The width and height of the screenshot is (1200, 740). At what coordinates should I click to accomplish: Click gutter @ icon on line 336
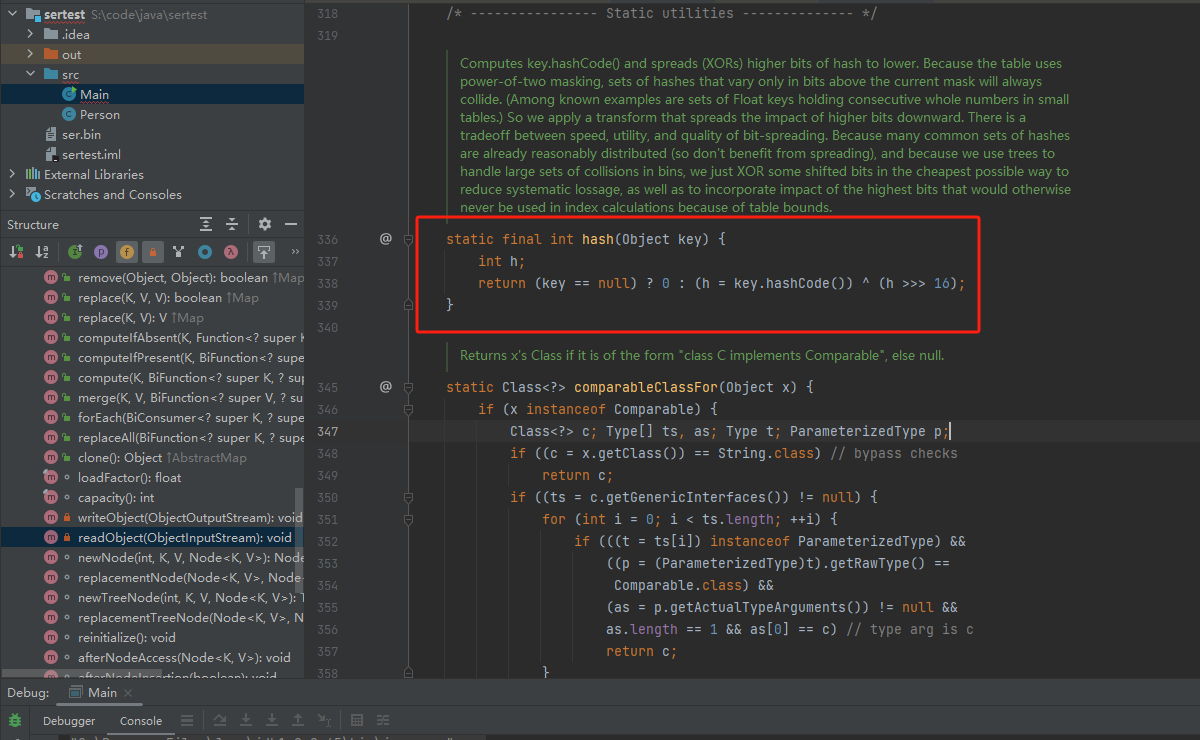pyautogui.click(x=385, y=239)
